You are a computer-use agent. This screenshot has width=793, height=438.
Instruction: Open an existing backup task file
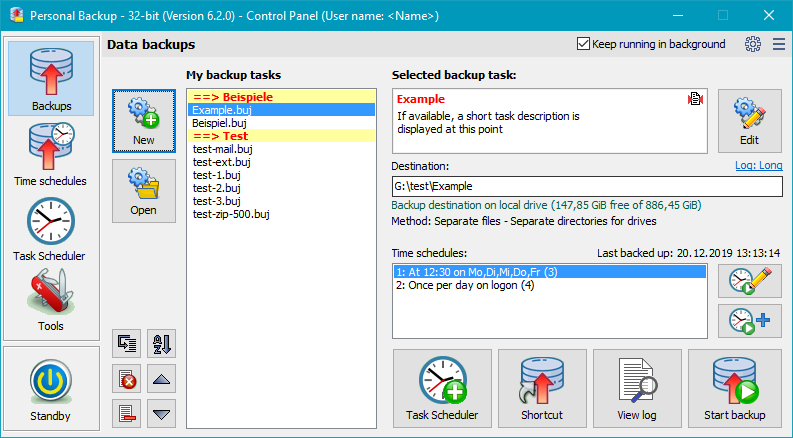pyautogui.click(x=144, y=191)
